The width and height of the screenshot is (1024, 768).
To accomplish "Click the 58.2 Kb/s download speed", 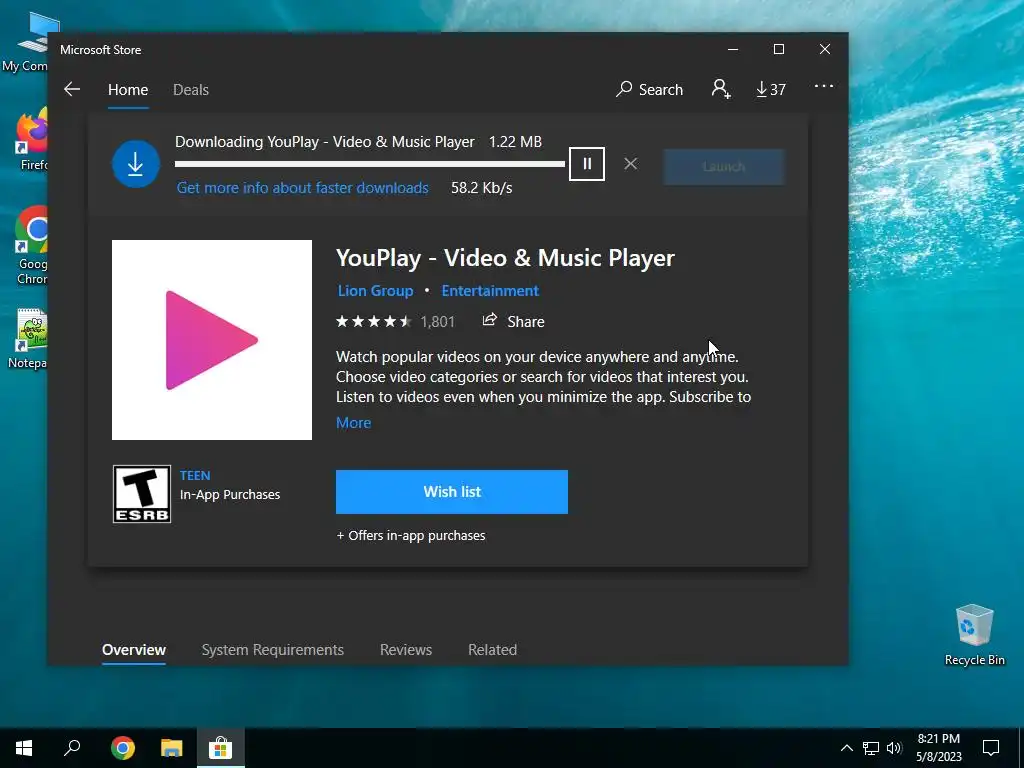I will pyautogui.click(x=482, y=188).
